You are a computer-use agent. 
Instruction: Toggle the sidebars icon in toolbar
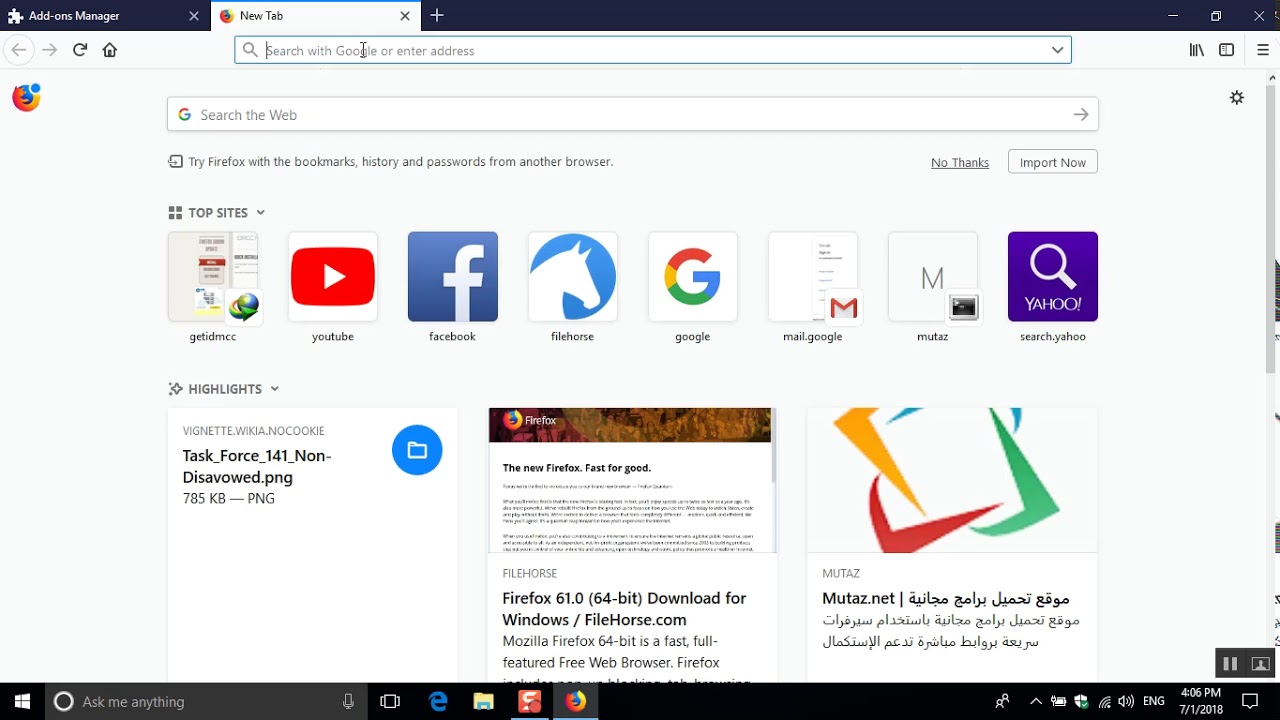(1226, 50)
